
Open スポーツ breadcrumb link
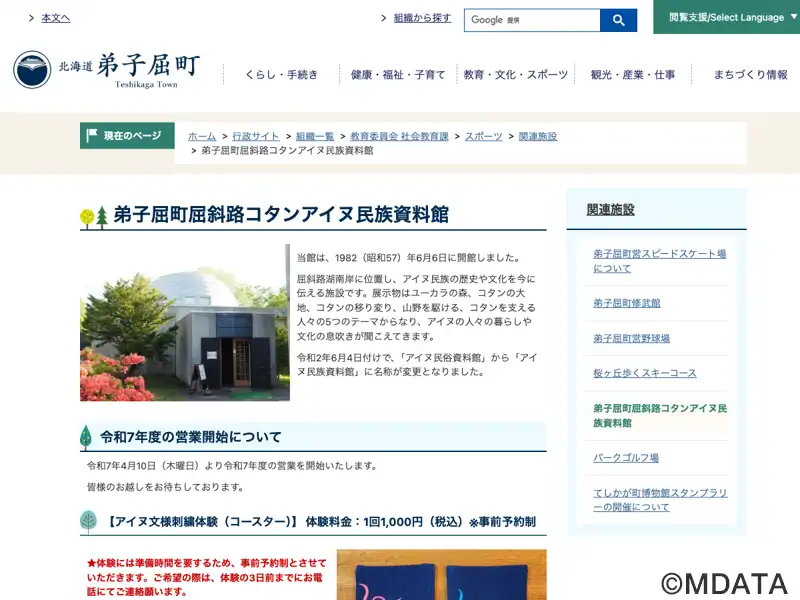483,136
